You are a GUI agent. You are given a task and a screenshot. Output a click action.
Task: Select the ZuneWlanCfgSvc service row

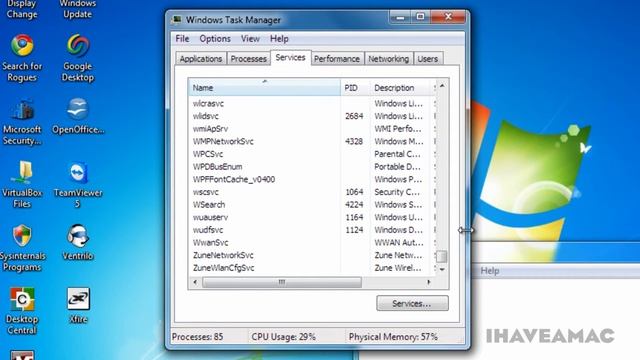click(x=312, y=268)
